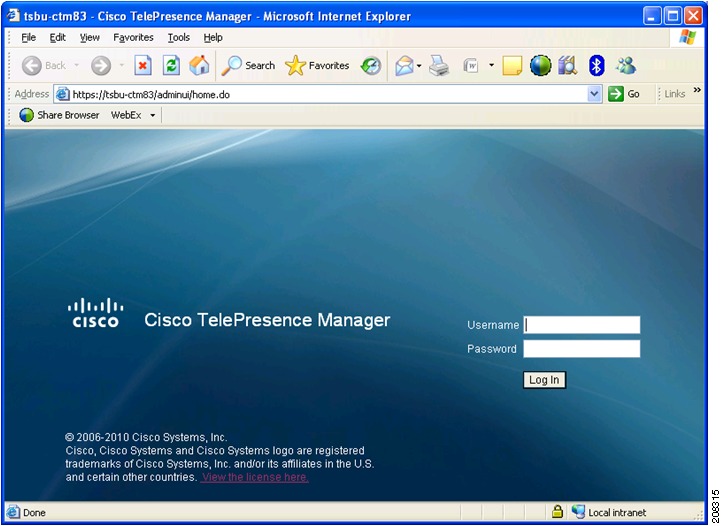Focus the Username input field

[x=582, y=325]
